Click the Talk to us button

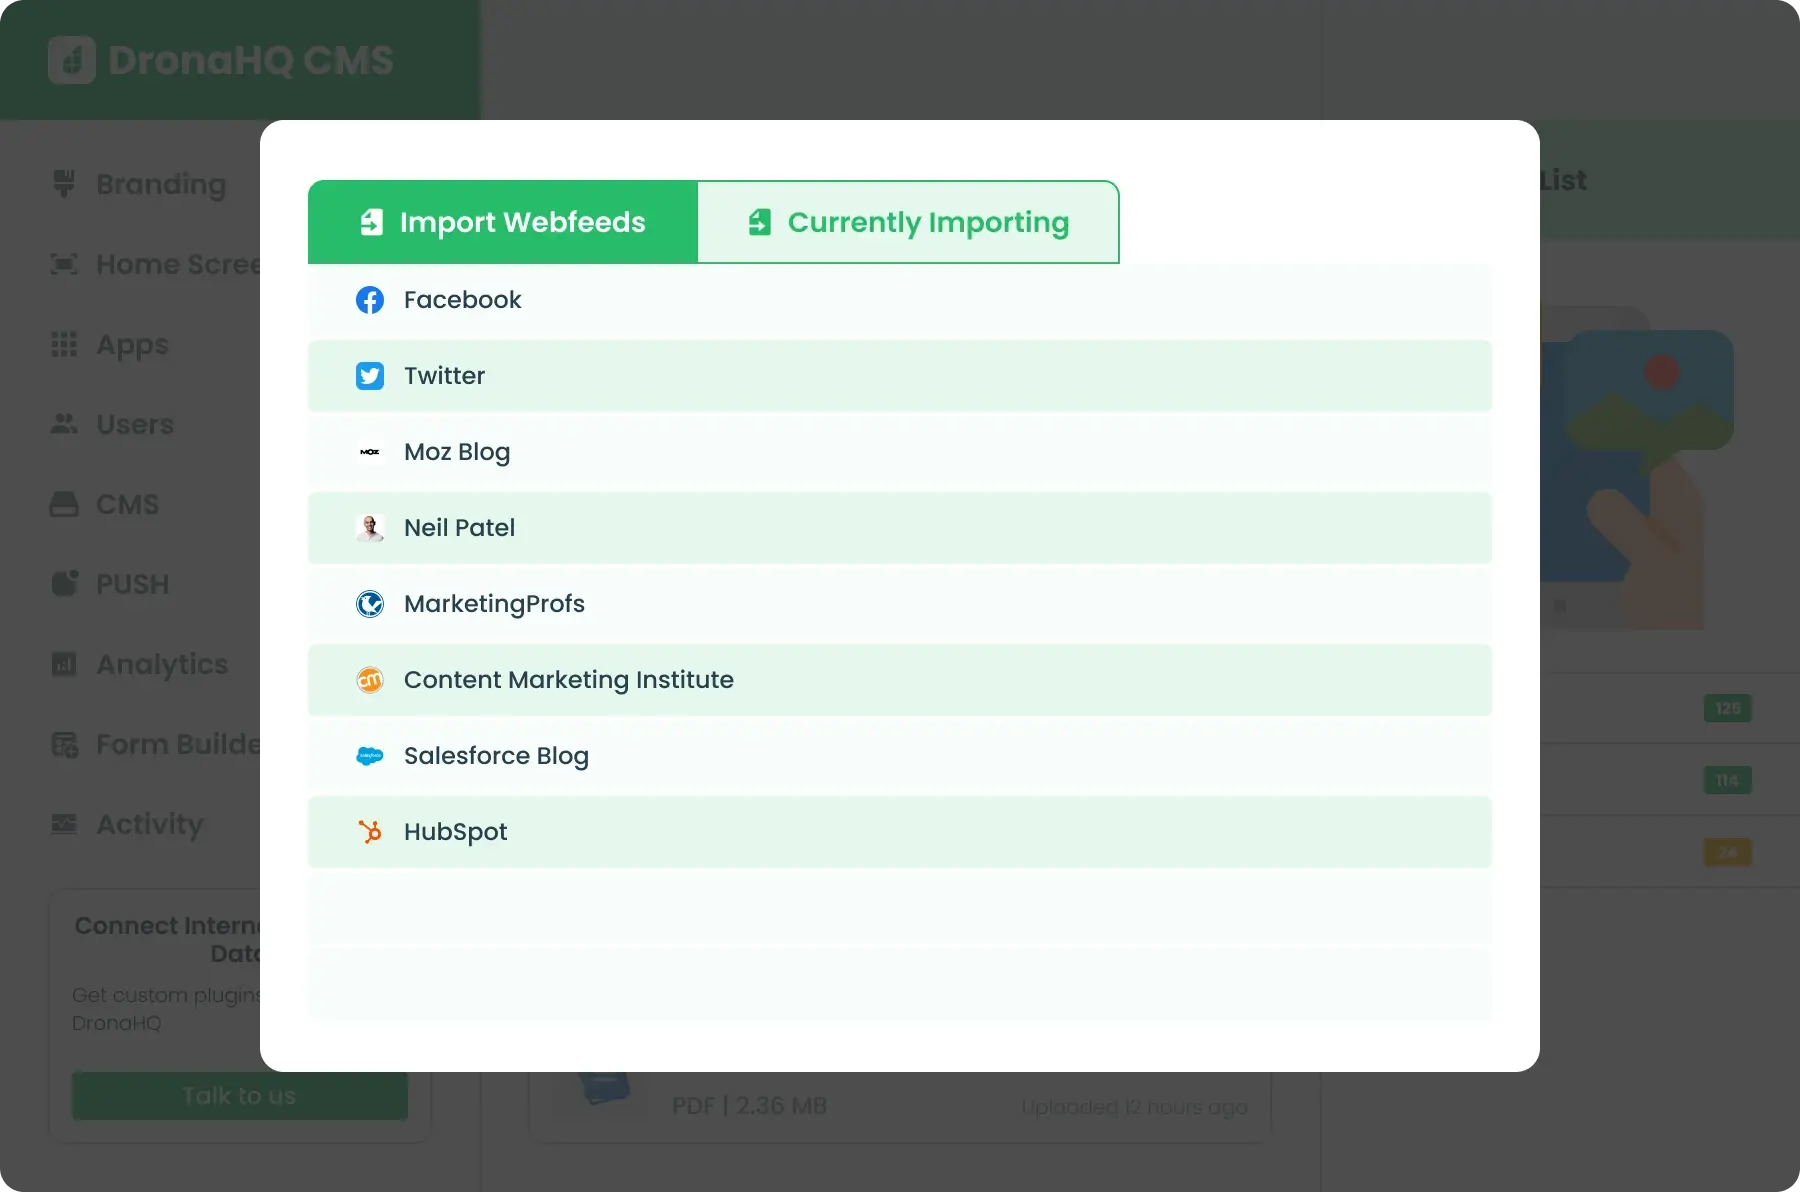[x=239, y=1095]
